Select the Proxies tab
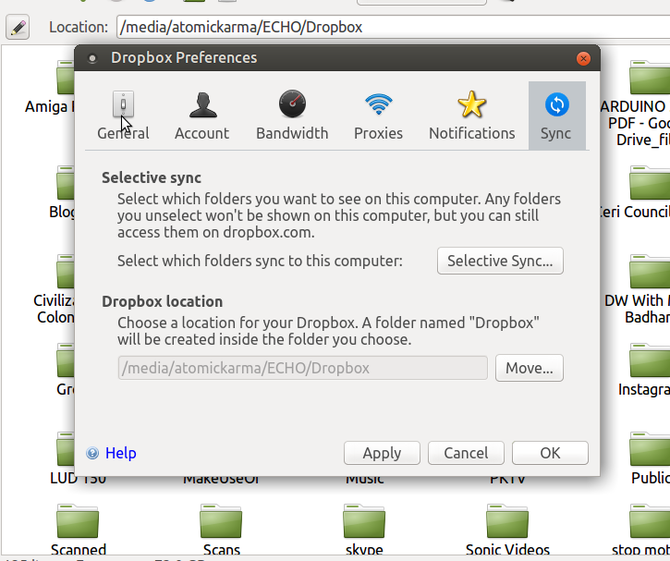Image resolution: width=670 pixels, height=561 pixels. [x=378, y=115]
